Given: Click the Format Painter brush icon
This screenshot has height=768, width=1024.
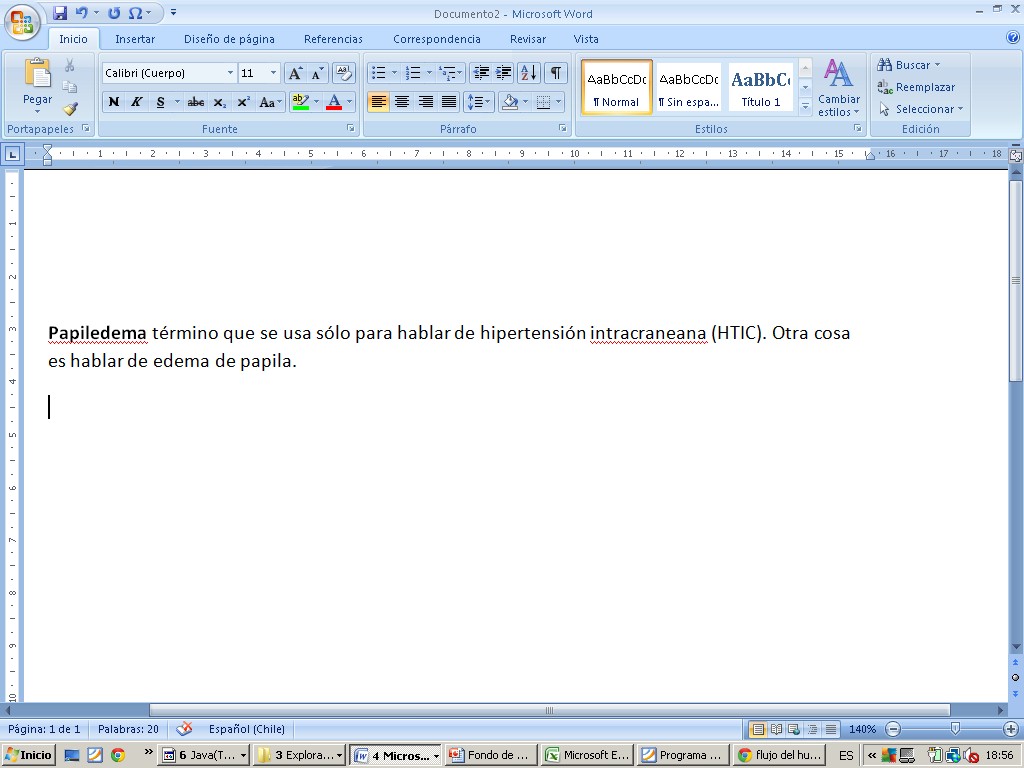Looking at the screenshot, I should [x=70, y=109].
